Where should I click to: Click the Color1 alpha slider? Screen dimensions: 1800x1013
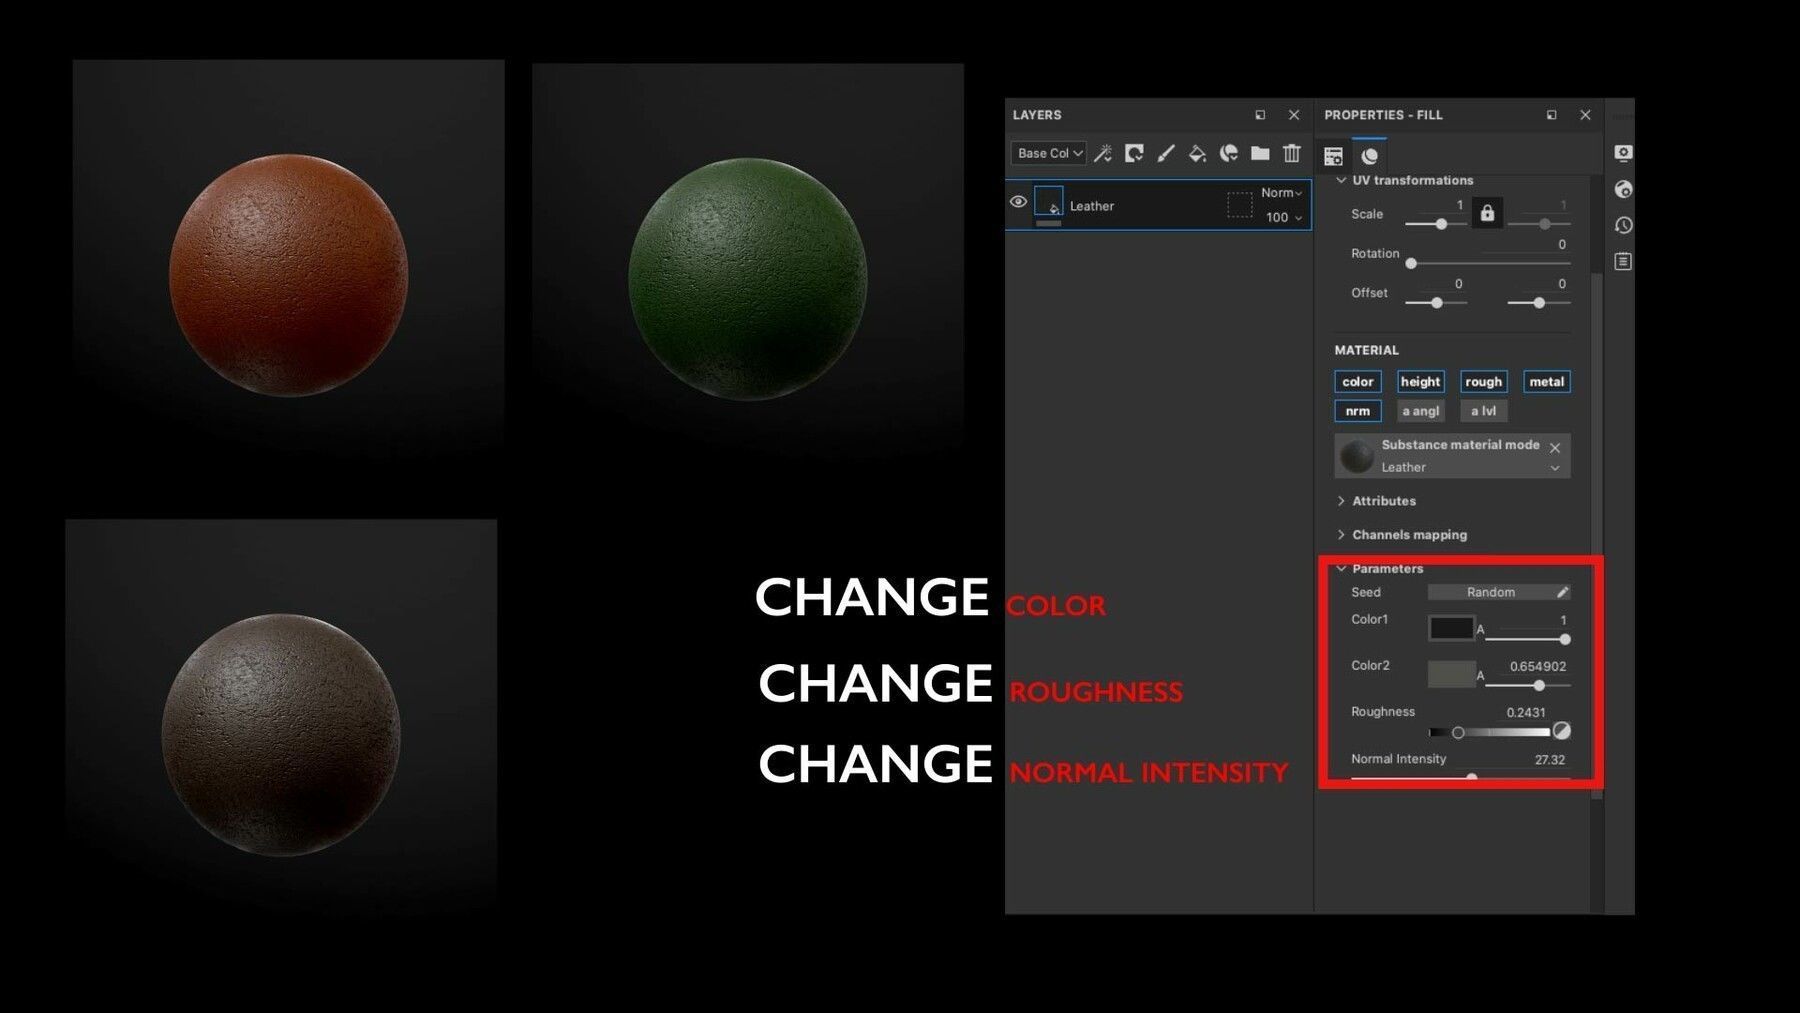tap(1527, 639)
